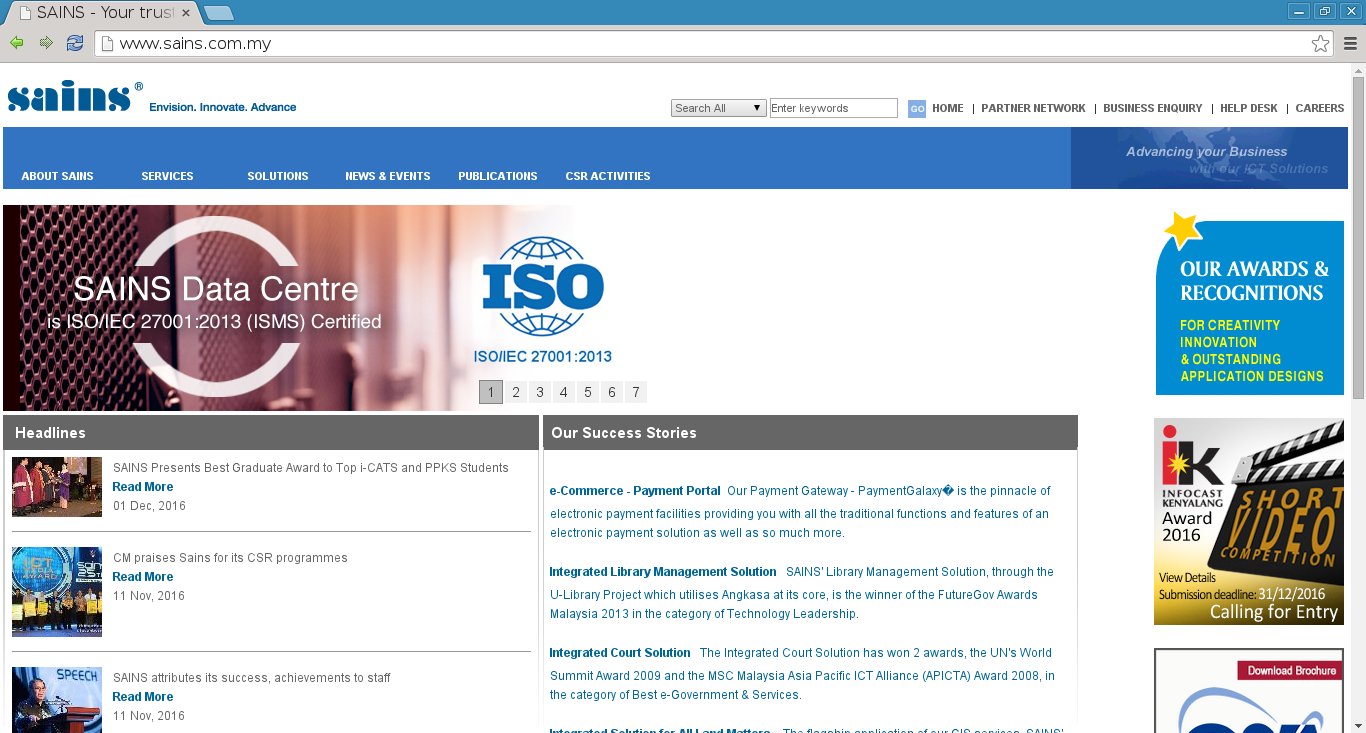Open the Integrated Library Management Solution story
The height and width of the screenshot is (733, 1366).
[x=663, y=572]
